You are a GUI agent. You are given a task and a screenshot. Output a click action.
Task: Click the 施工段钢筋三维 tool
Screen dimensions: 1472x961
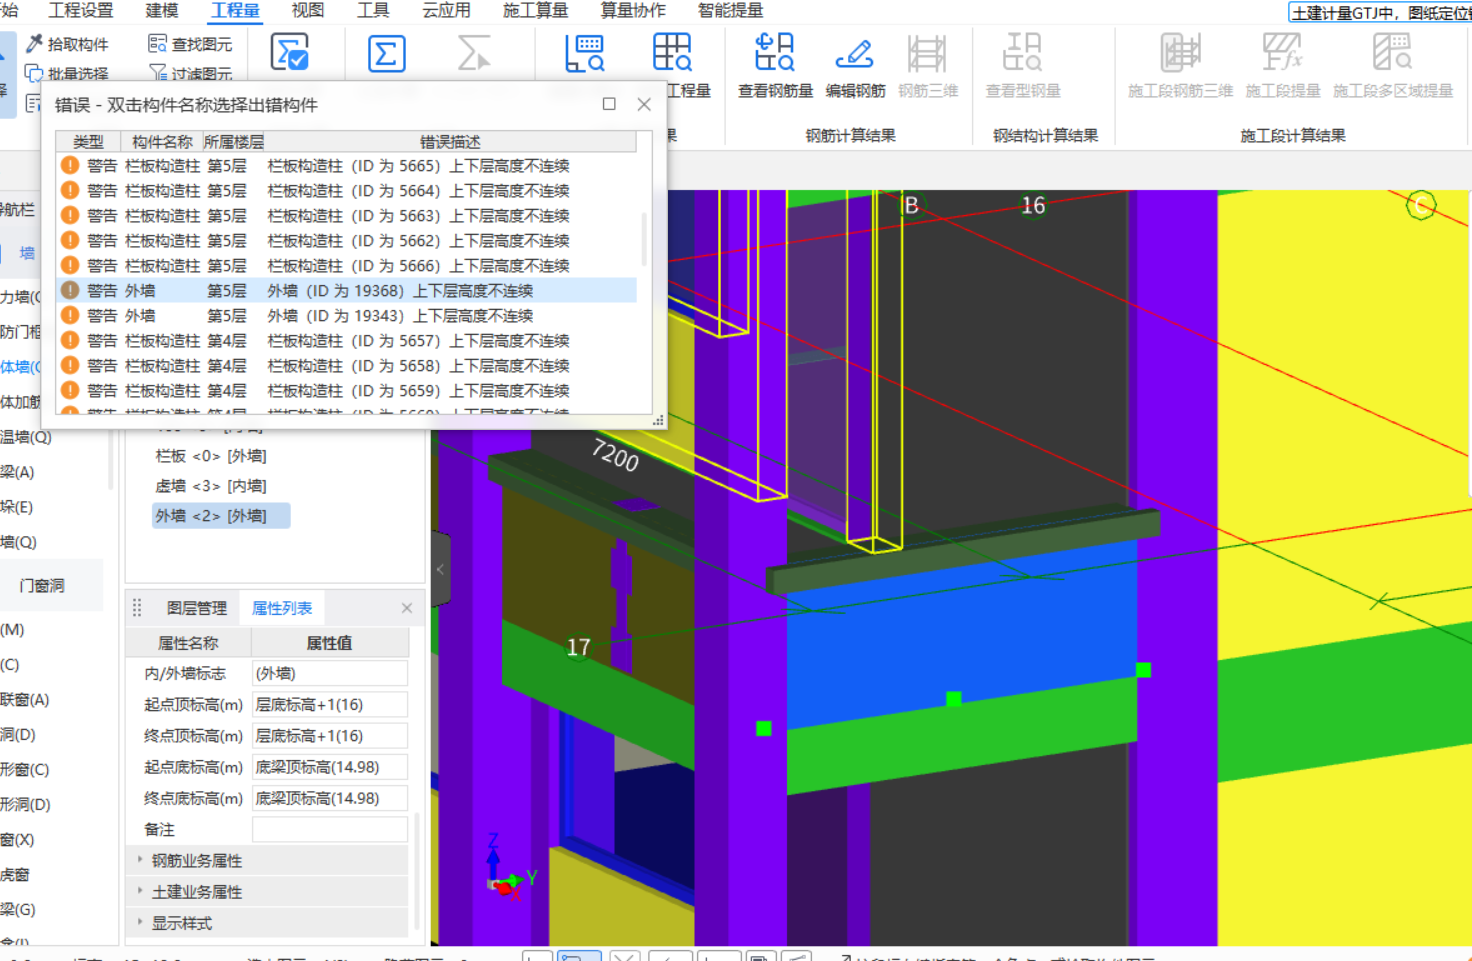pos(1180,65)
